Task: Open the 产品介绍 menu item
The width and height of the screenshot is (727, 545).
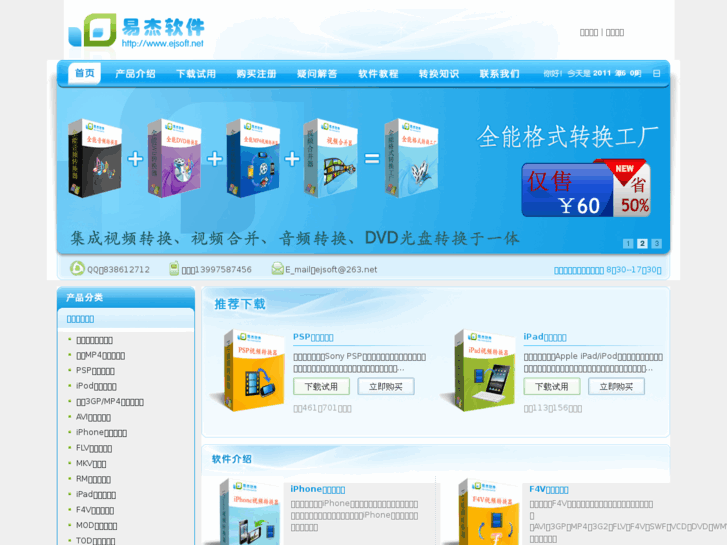Action: coord(135,74)
